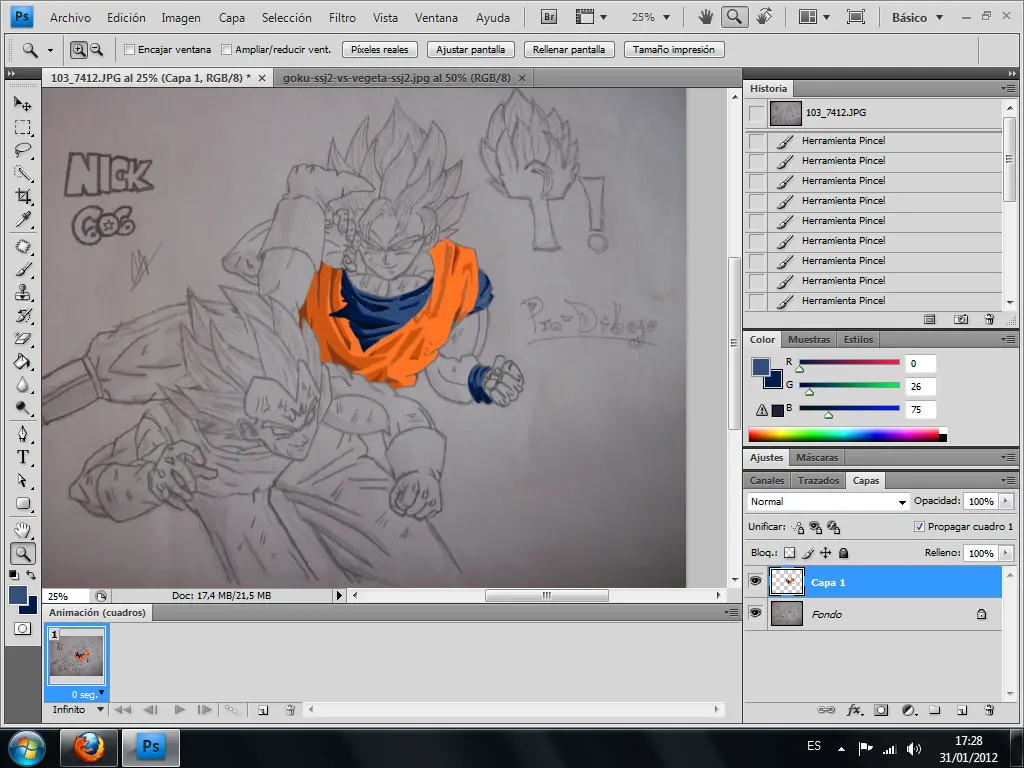Screen dimensions: 1024x768
Task: Select the Rectangular Marquee tool
Action: pos(22,127)
